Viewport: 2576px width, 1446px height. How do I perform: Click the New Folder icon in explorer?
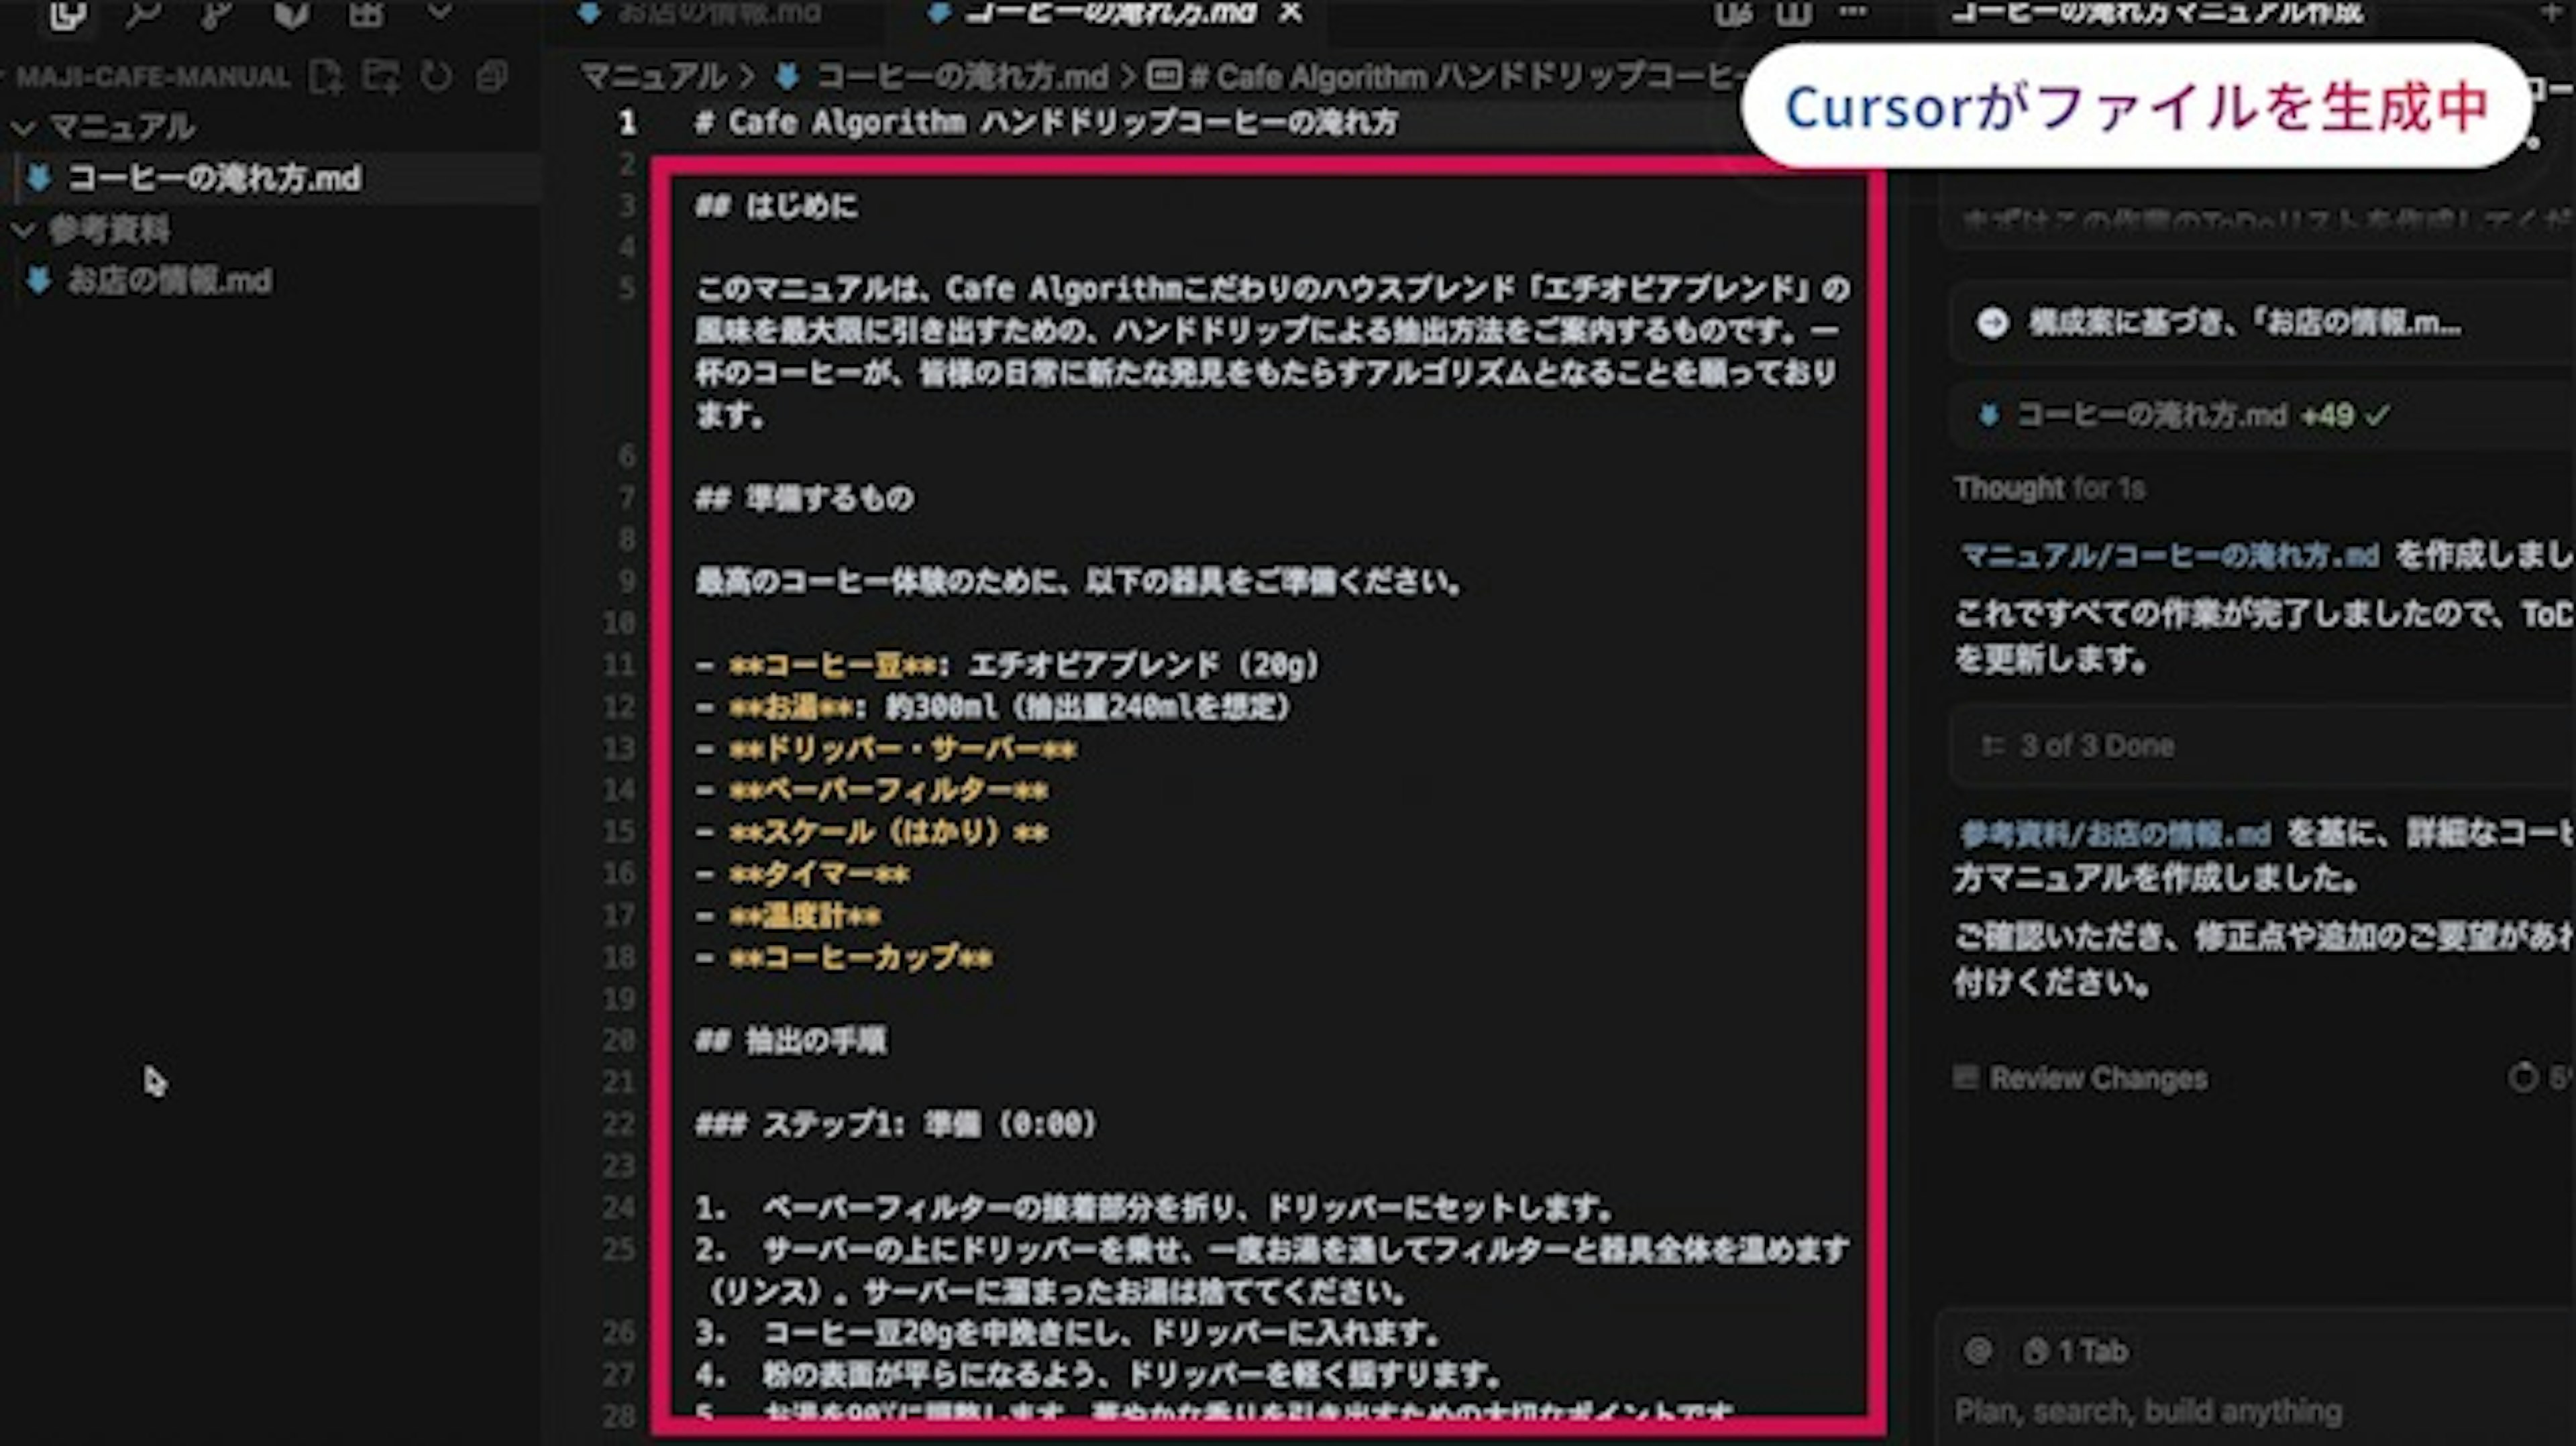click(x=381, y=76)
